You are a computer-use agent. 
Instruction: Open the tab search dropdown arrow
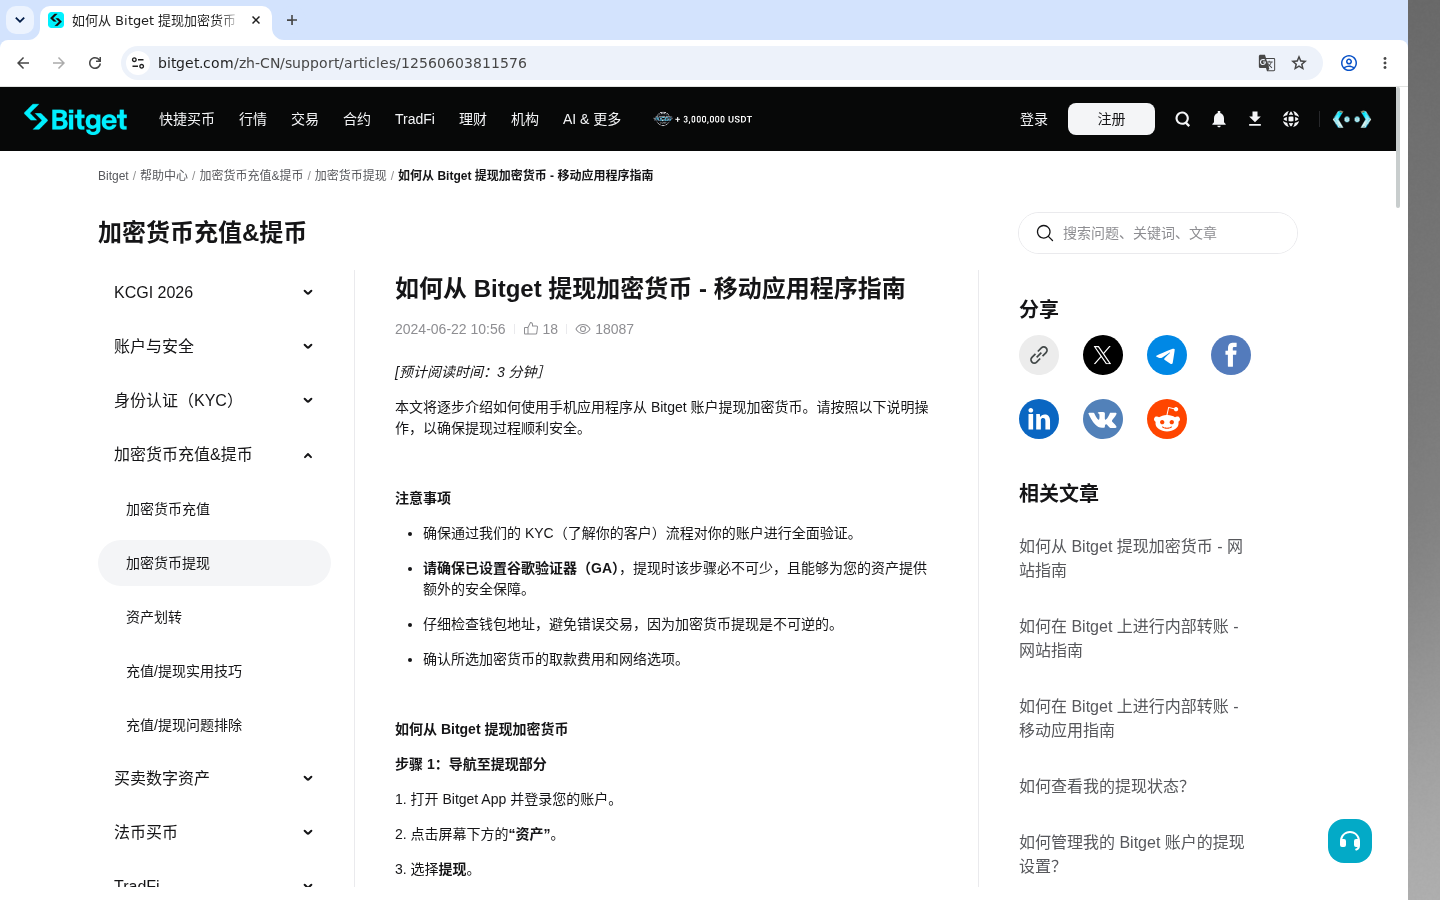click(x=20, y=20)
